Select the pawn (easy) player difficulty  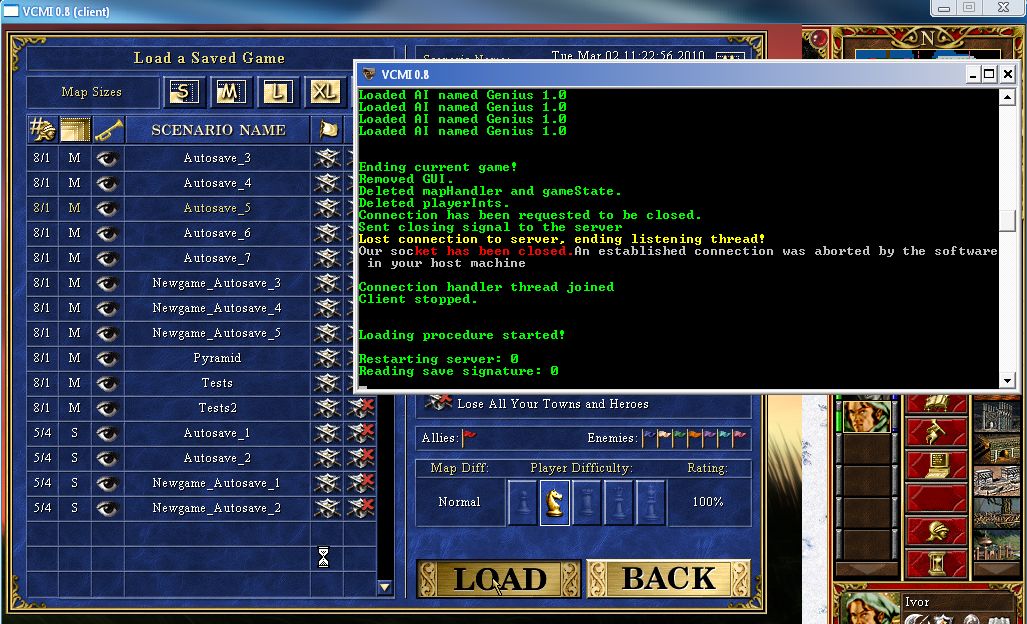tap(523, 502)
